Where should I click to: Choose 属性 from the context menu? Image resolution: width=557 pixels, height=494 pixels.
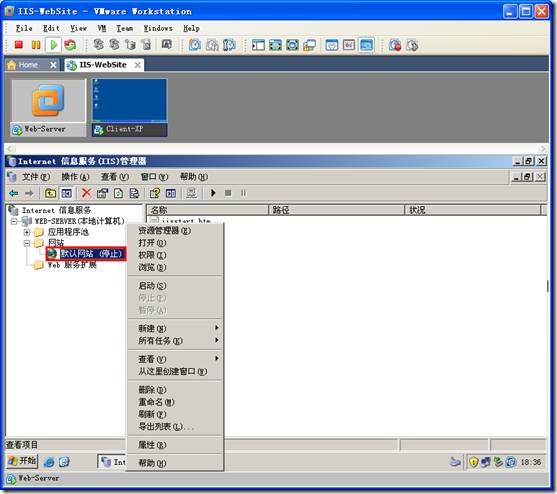(175, 445)
